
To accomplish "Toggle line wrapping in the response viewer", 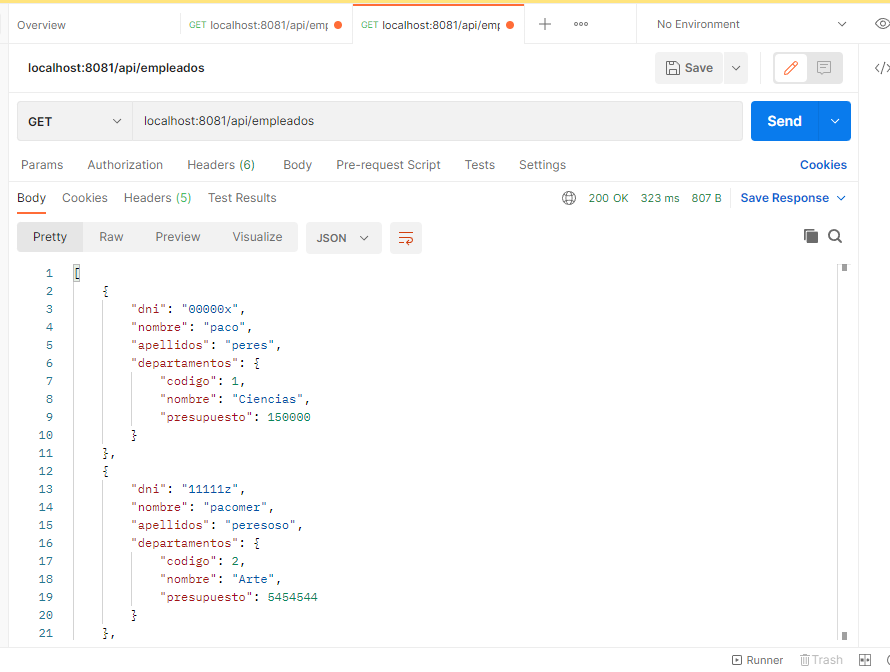I will coord(405,238).
